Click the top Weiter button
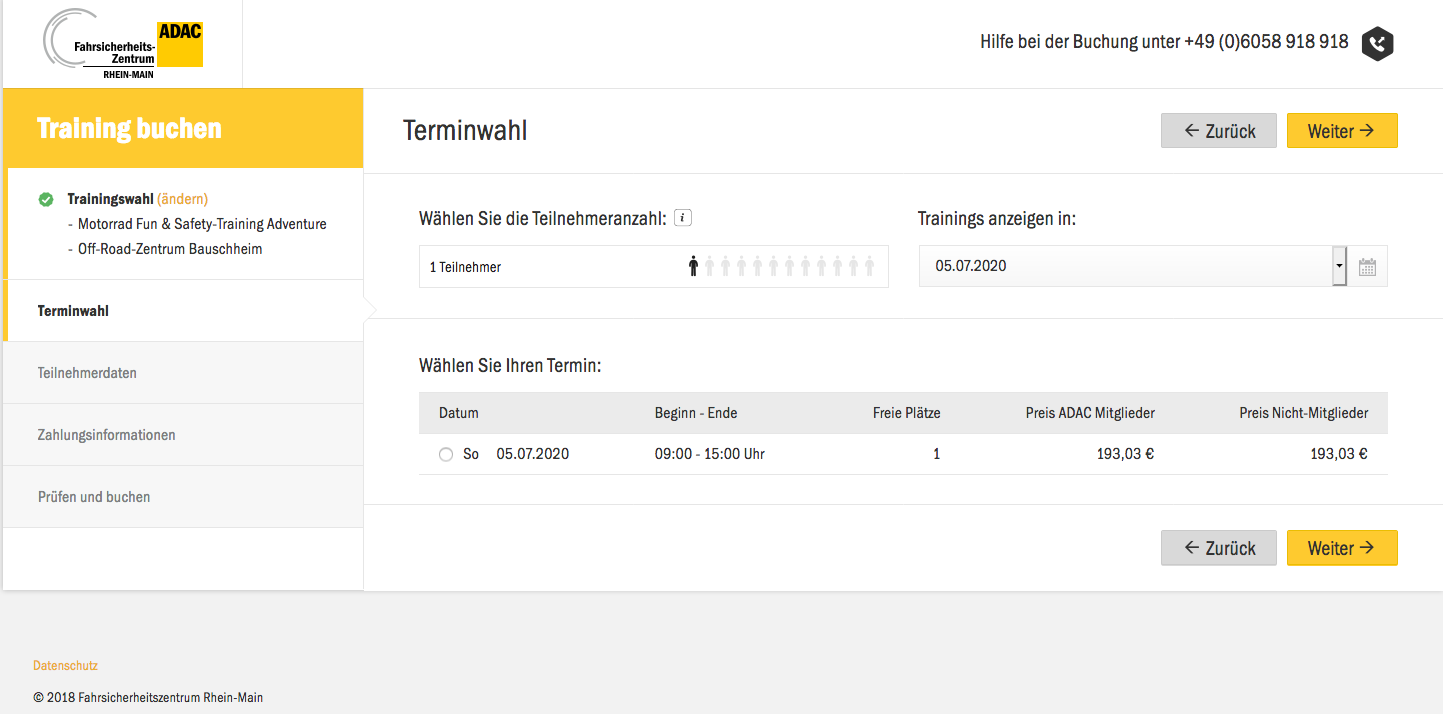The height and width of the screenshot is (714, 1443). pyautogui.click(x=1341, y=131)
